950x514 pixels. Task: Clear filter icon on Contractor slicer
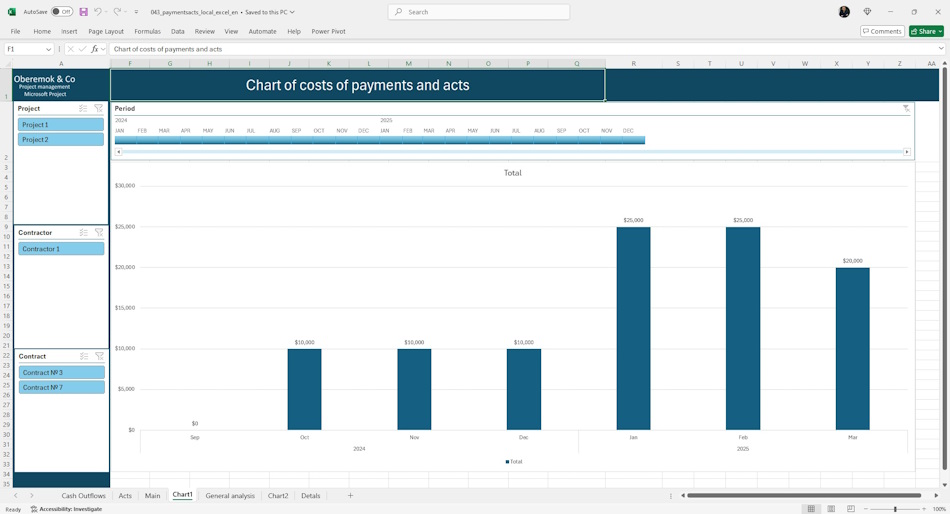(x=99, y=233)
